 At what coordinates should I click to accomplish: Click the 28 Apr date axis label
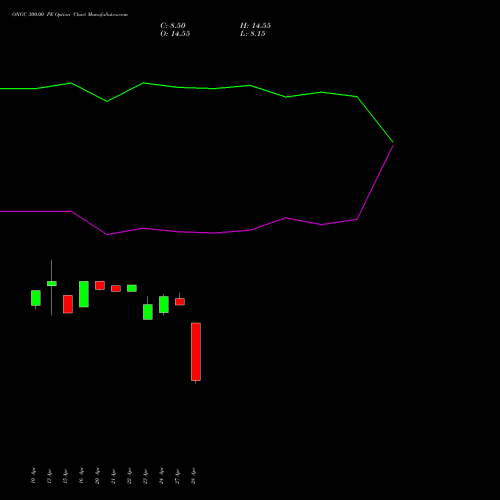pyautogui.click(x=193, y=476)
